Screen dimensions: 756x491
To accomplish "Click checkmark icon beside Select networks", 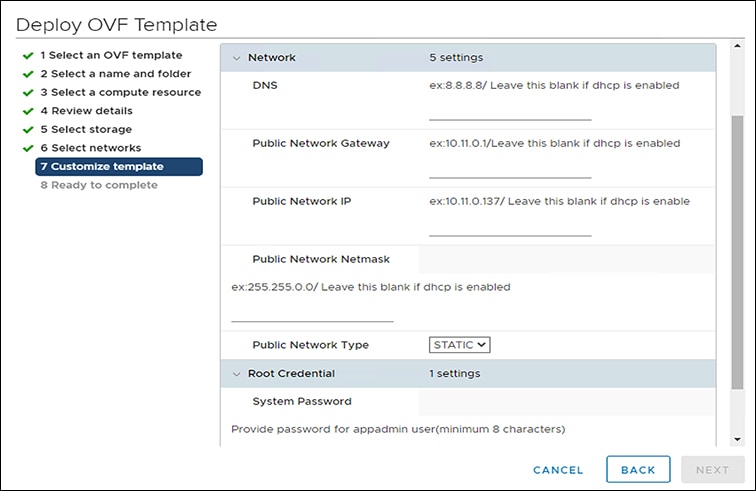I will pyautogui.click(x=27, y=148).
